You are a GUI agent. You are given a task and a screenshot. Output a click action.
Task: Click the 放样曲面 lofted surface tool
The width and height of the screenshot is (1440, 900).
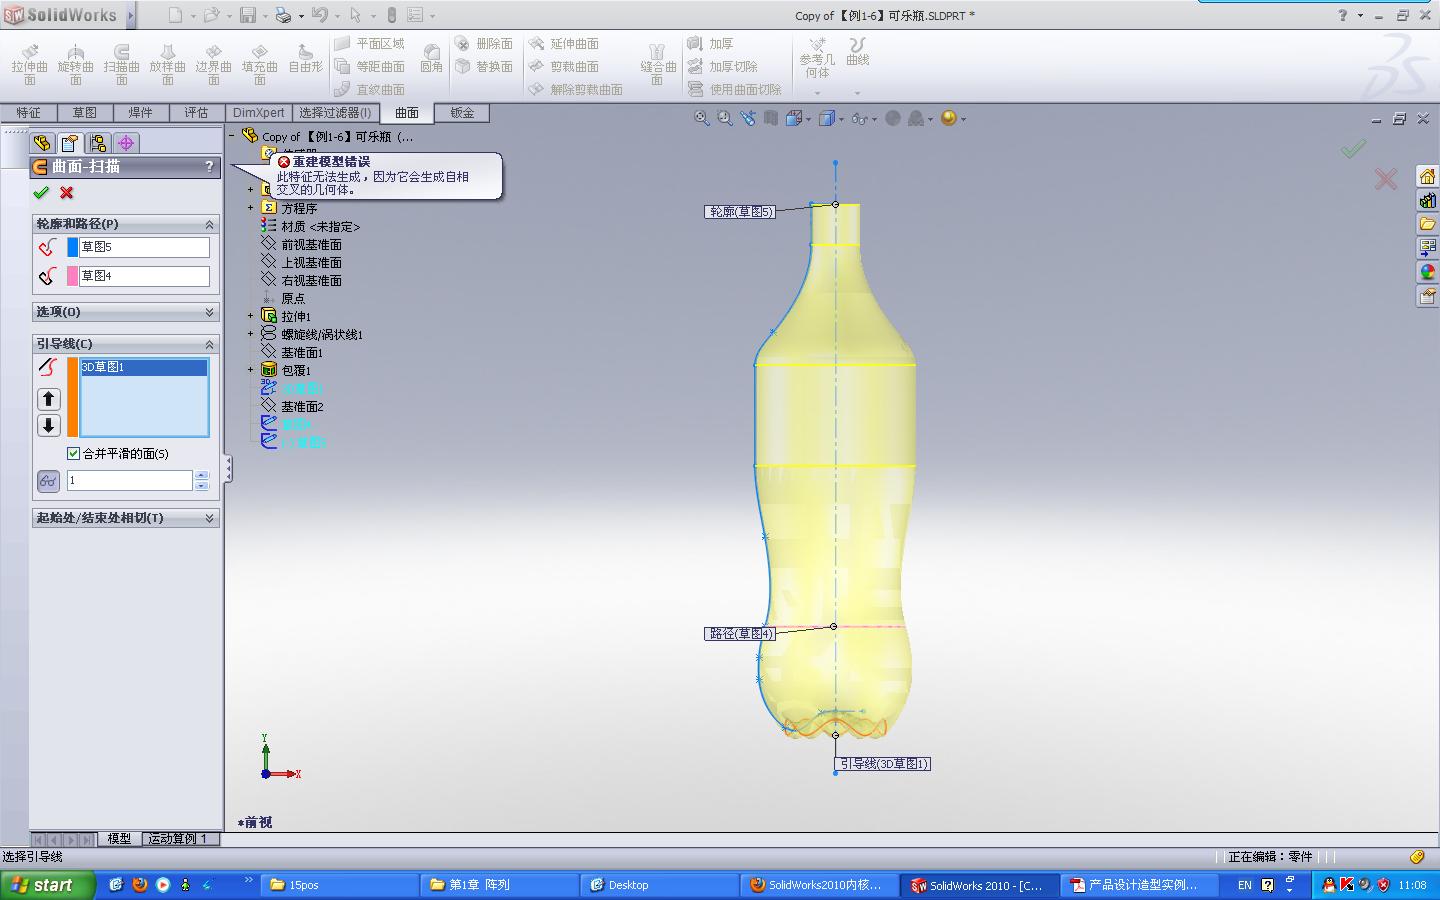point(168,64)
